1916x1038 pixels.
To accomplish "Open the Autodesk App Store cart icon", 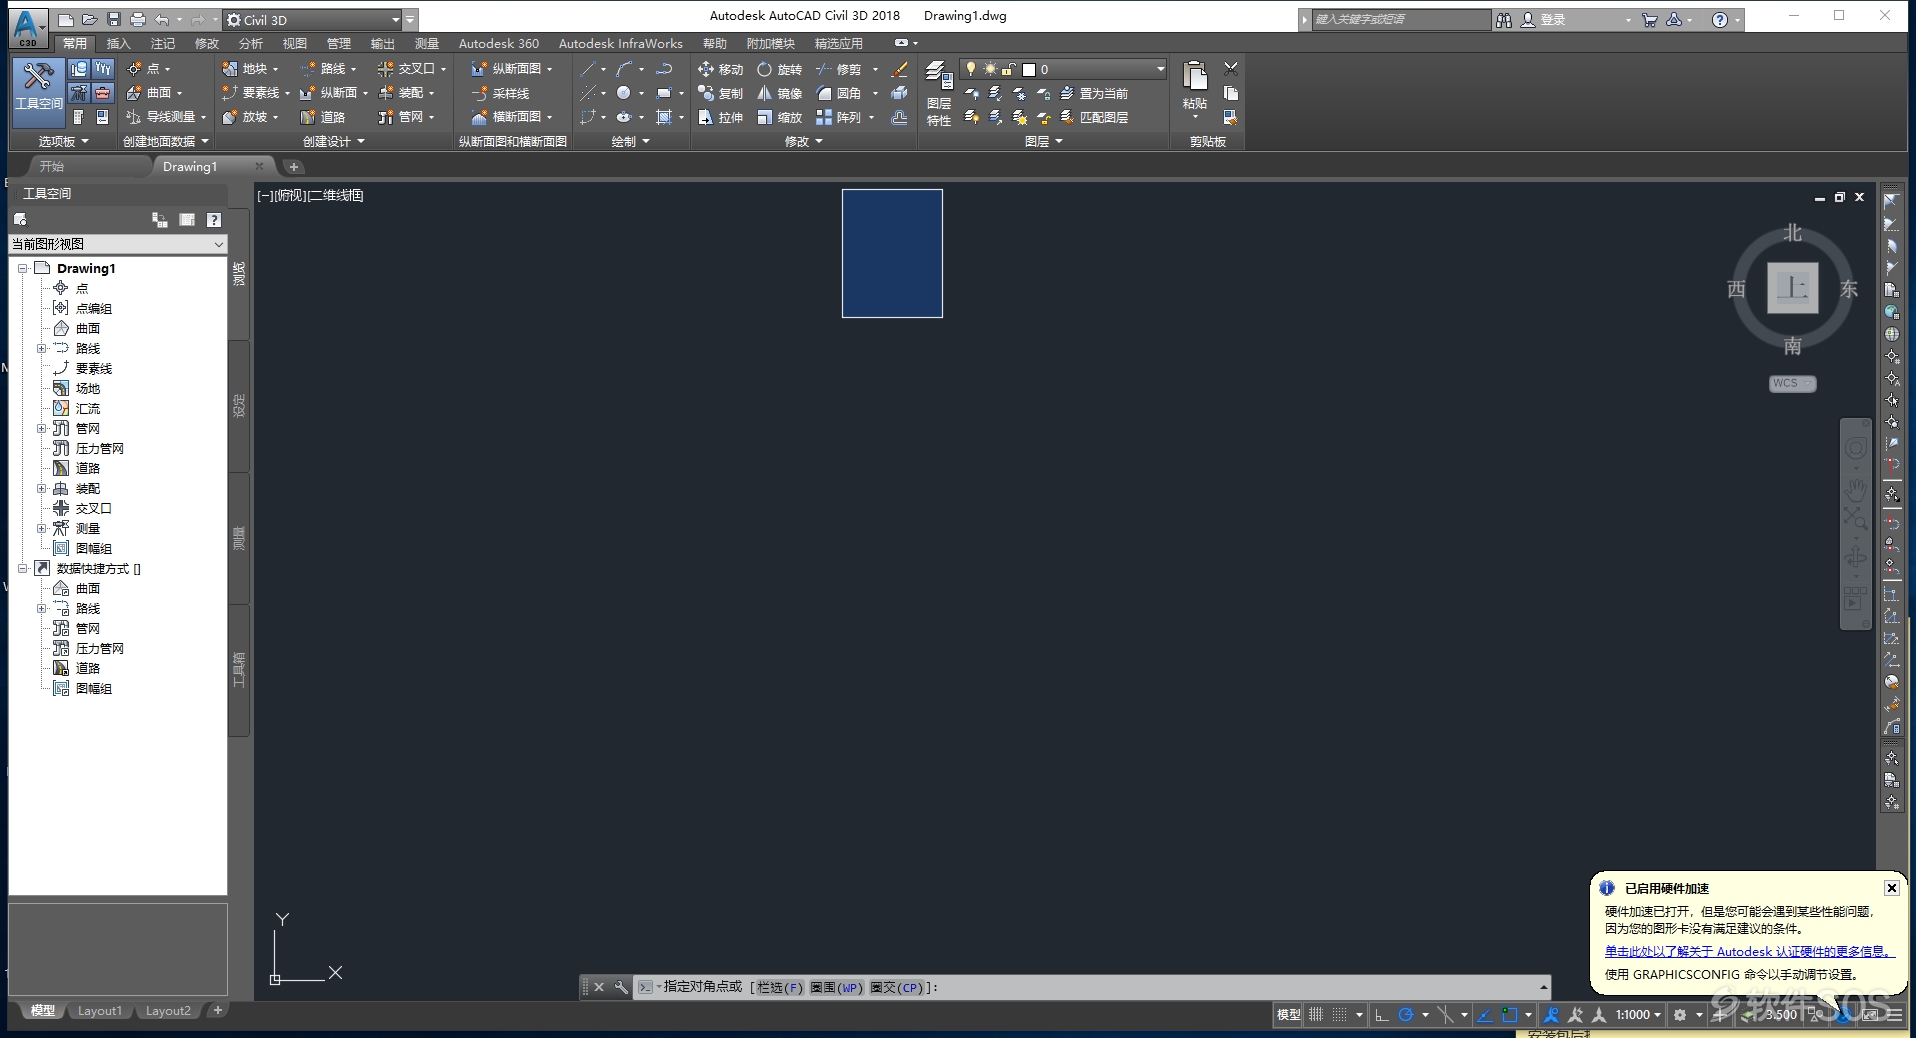I will point(1649,20).
